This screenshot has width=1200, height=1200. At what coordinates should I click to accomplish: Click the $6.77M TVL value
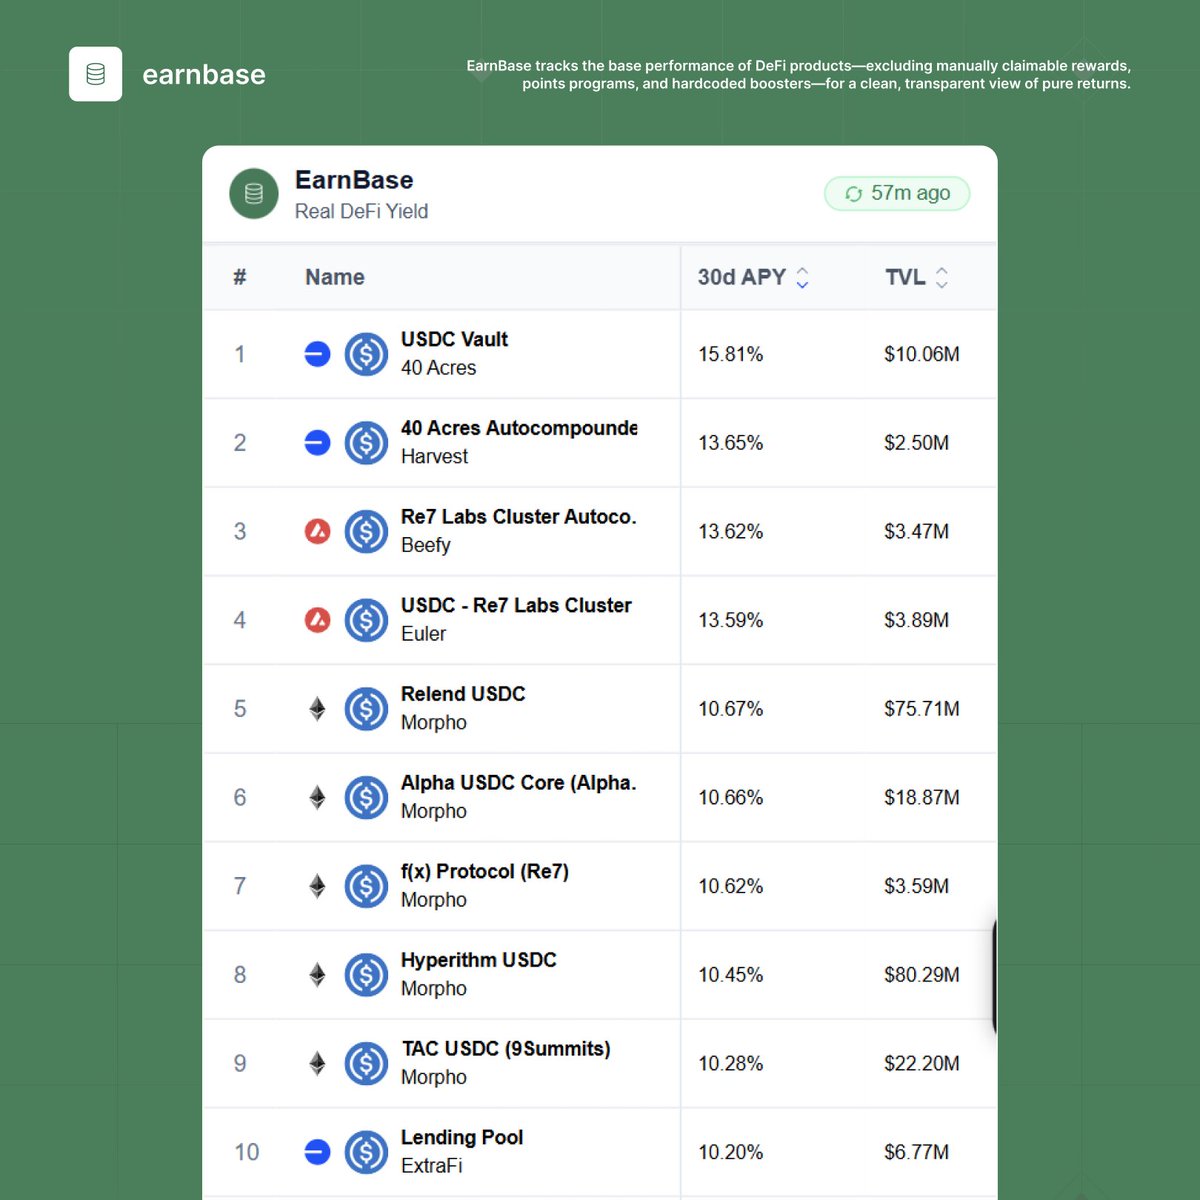[917, 1152]
